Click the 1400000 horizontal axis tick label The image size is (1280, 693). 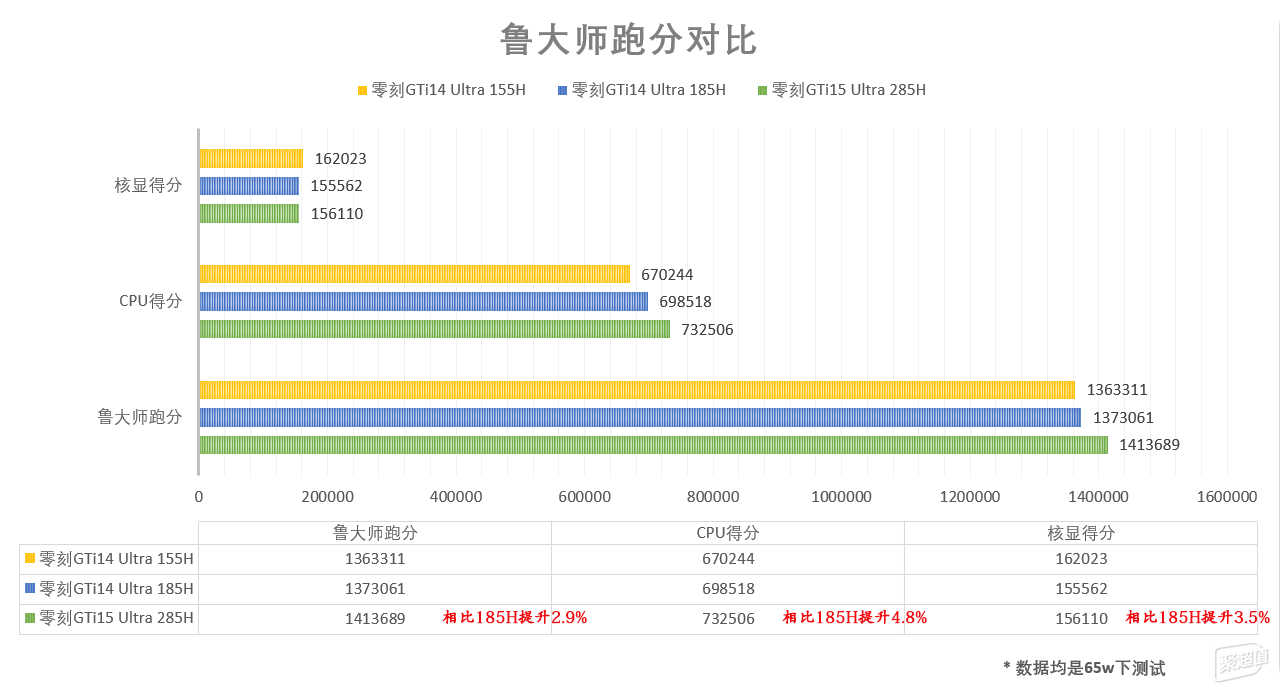click(1098, 496)
